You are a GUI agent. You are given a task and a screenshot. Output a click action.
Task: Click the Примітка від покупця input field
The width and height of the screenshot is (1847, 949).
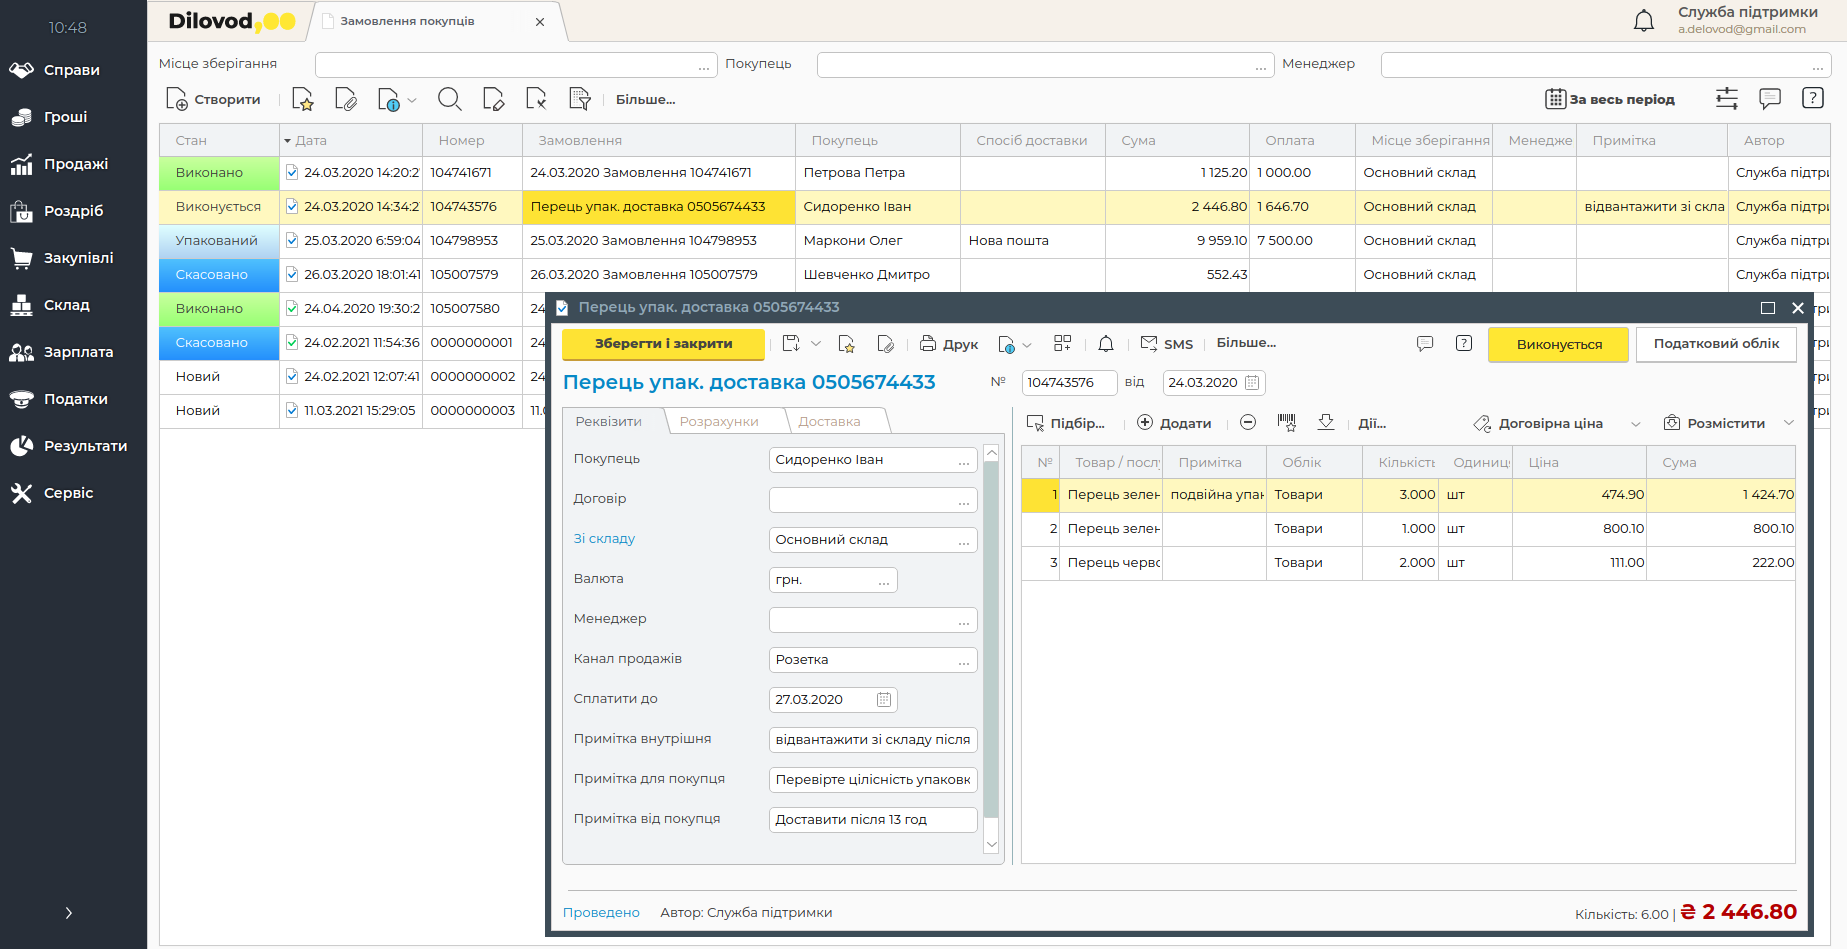872,820
